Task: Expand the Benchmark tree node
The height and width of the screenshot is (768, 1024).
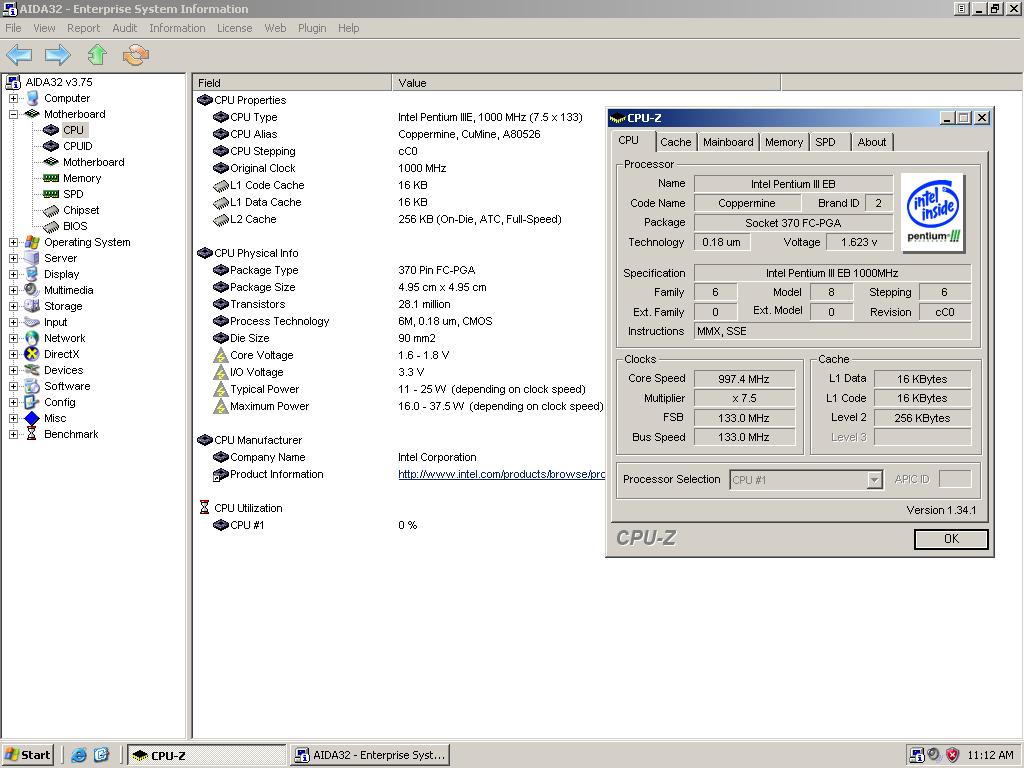Action: (x=13, y=434)
